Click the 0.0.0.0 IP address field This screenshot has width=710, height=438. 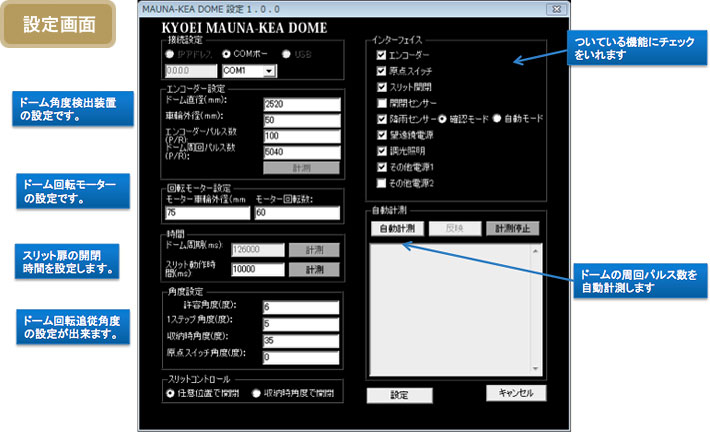tap(191, 71)
